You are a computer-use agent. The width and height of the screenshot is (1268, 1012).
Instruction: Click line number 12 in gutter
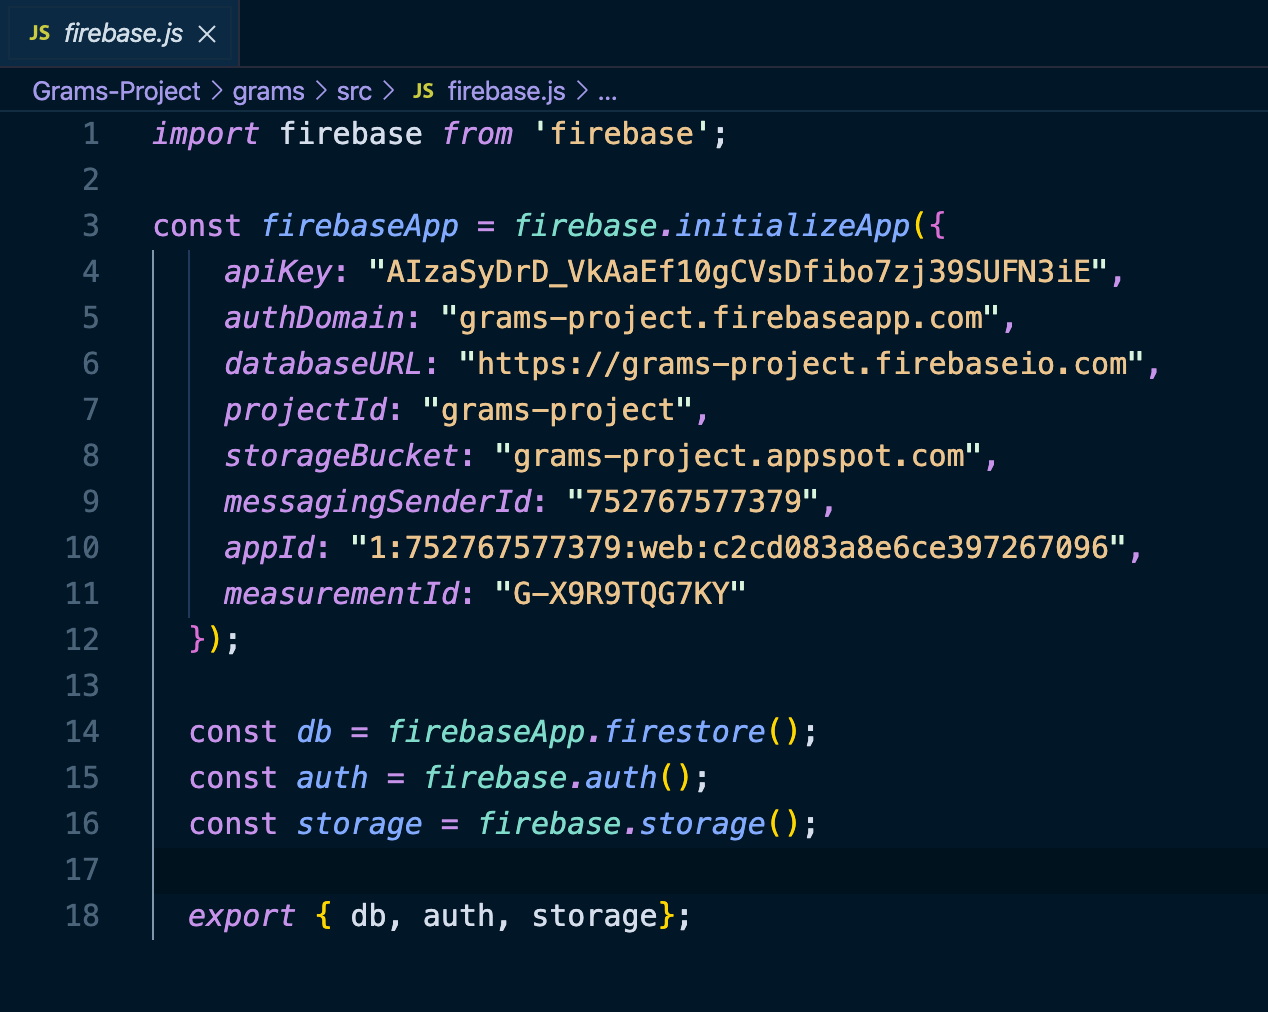[82, 640]
